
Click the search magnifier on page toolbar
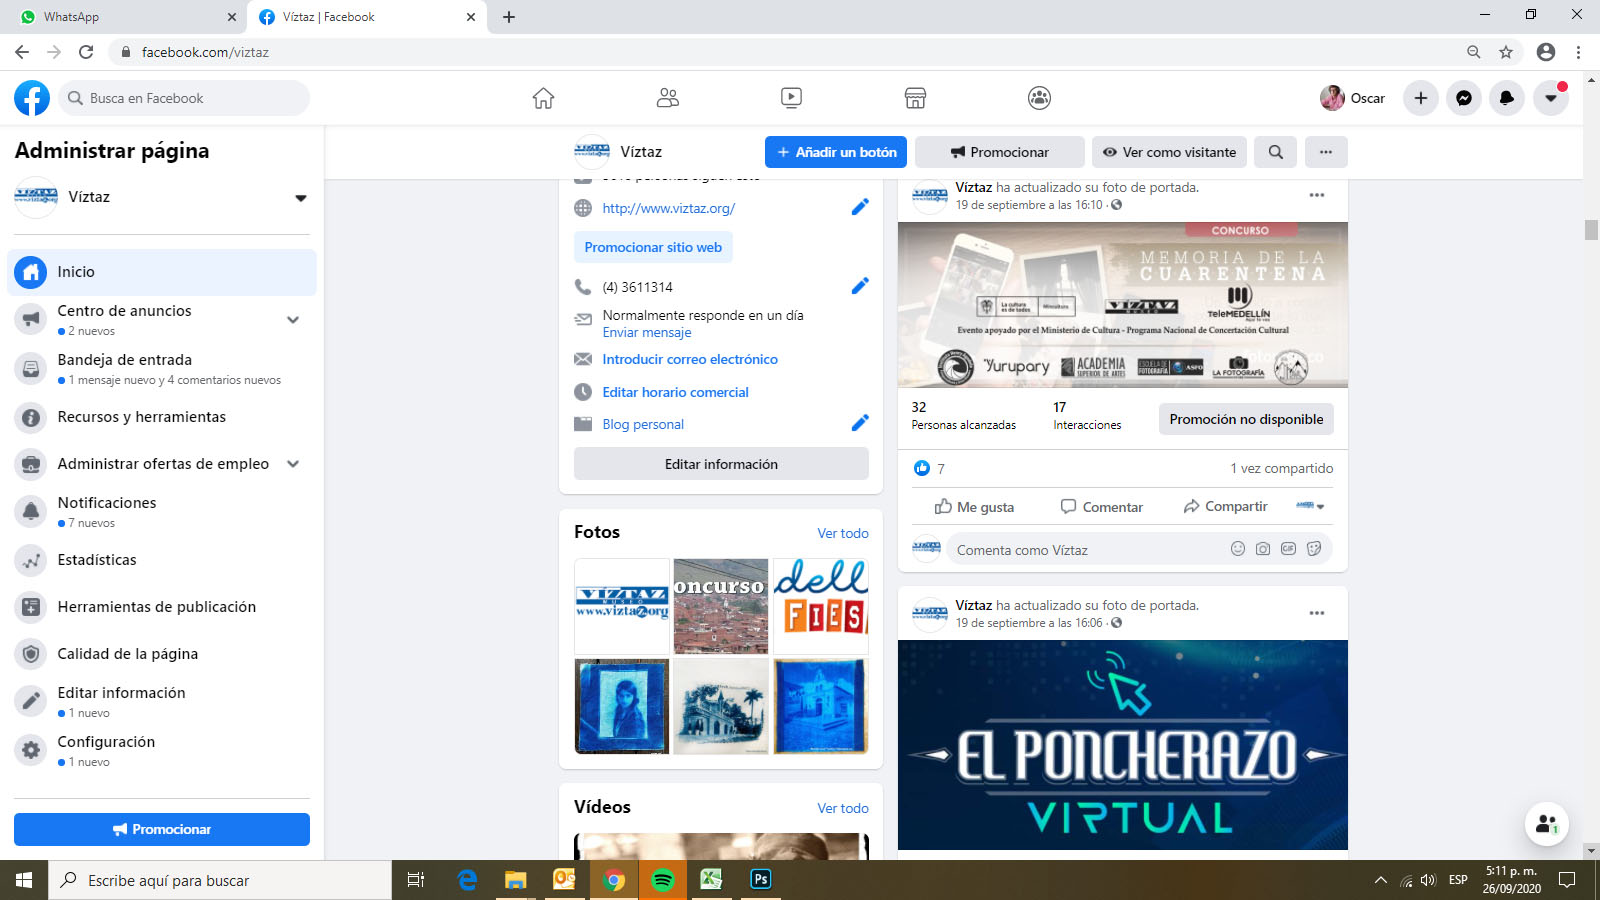click(x=1276, y=152)
